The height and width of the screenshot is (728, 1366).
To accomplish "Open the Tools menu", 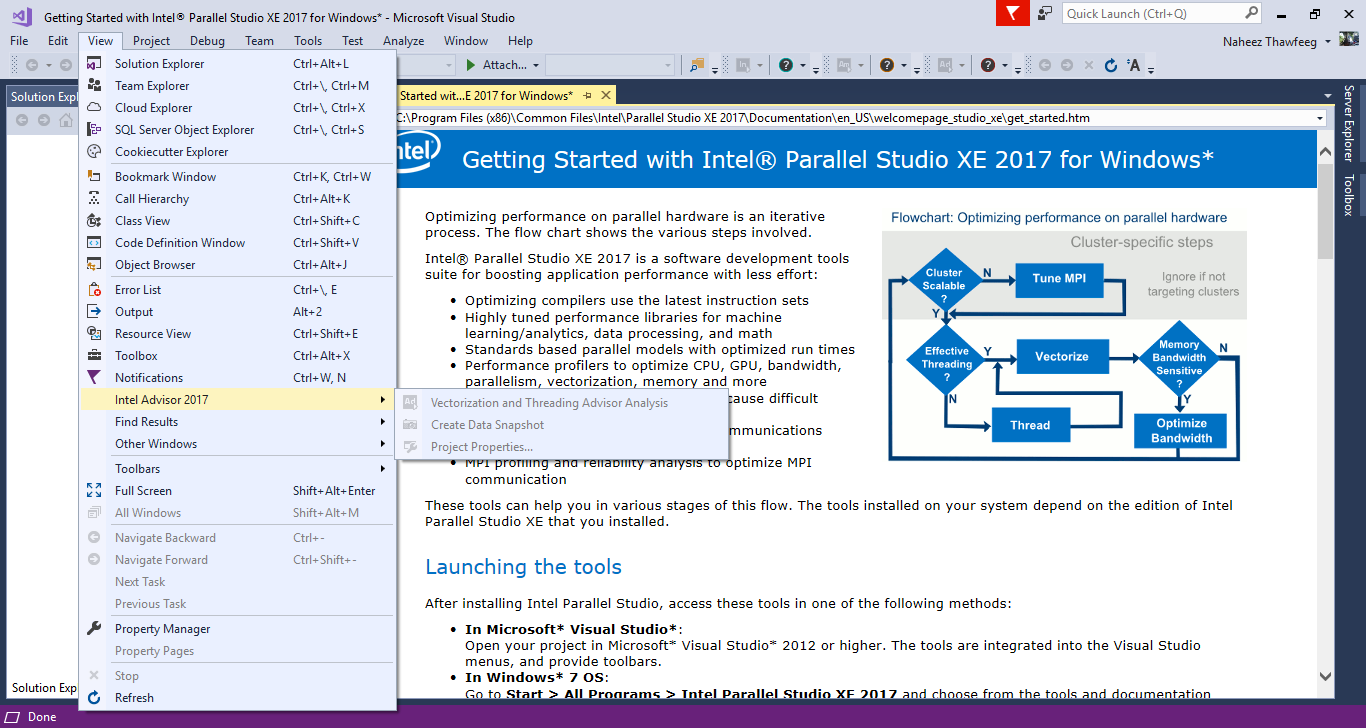I will 308,41.
